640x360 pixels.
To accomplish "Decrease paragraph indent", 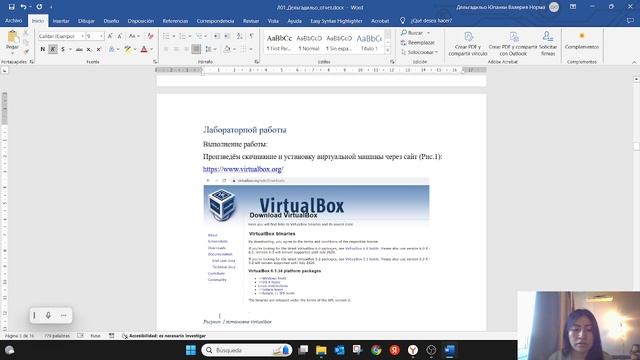I will (x=217, y=36).
